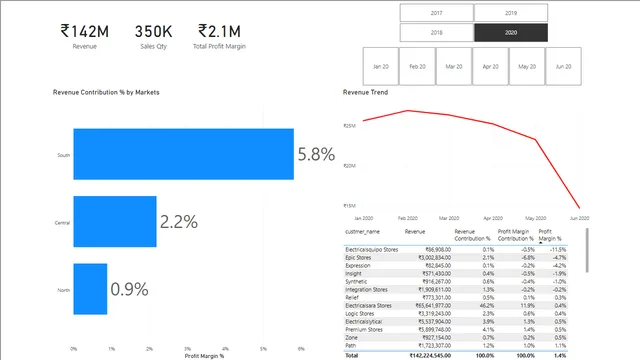Sort by Profit Margin Contribution % header
The image size is (640, 360).
click(x=516, y=235)
